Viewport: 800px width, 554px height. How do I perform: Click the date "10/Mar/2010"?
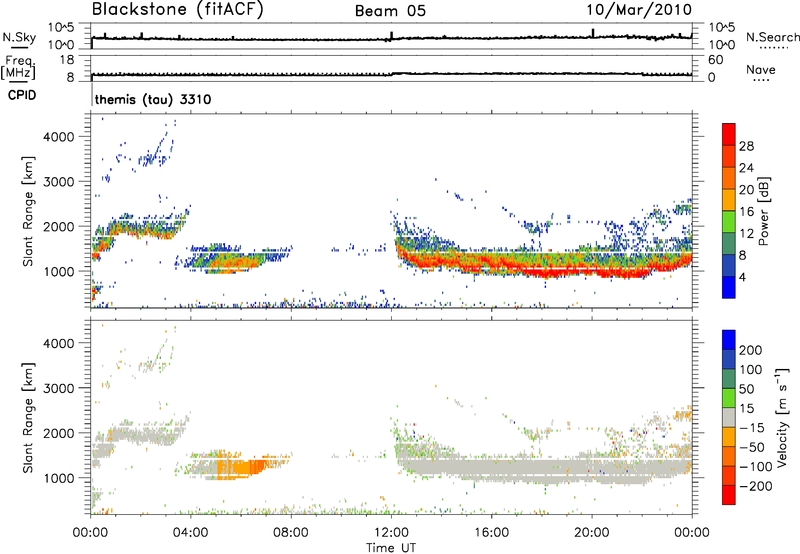coord(639,10)
